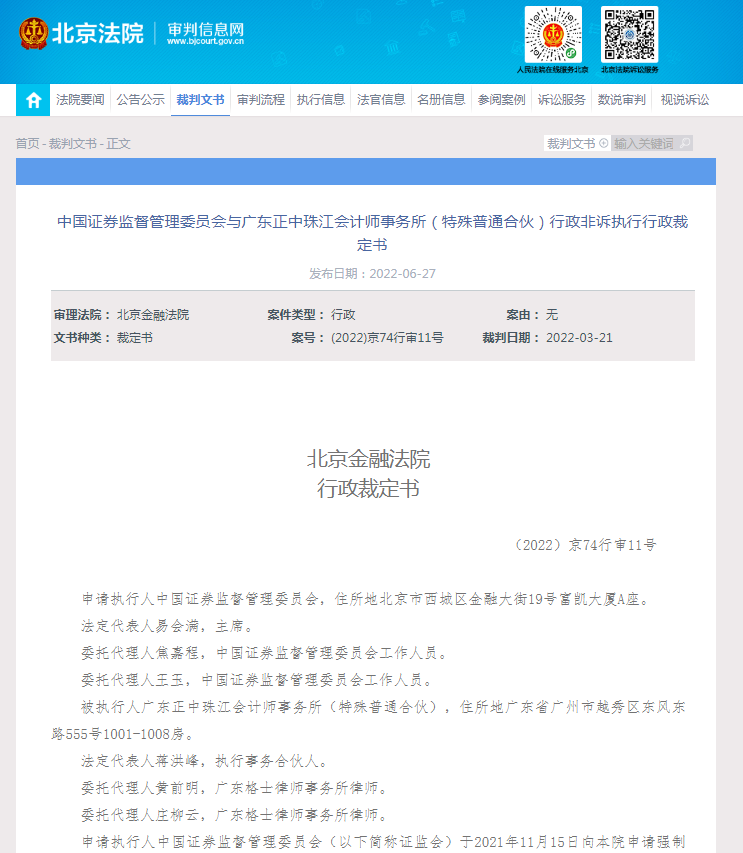This screenshot has width=743, height=853.
Task: Open the 法院要闻 menu item
Action: click(x=80, y=100)
